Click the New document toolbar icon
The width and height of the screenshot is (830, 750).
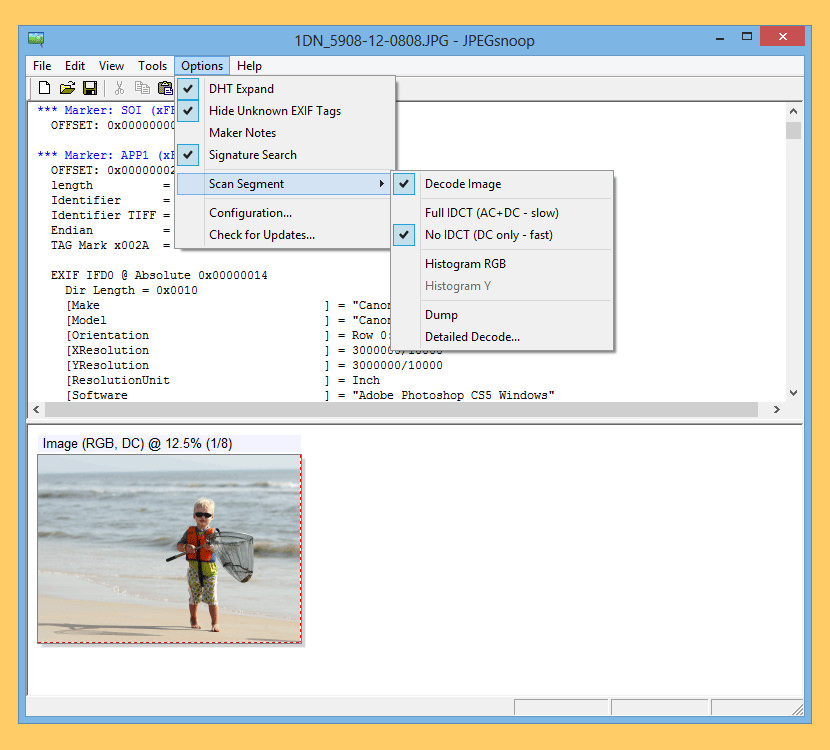tap(44, 88)
